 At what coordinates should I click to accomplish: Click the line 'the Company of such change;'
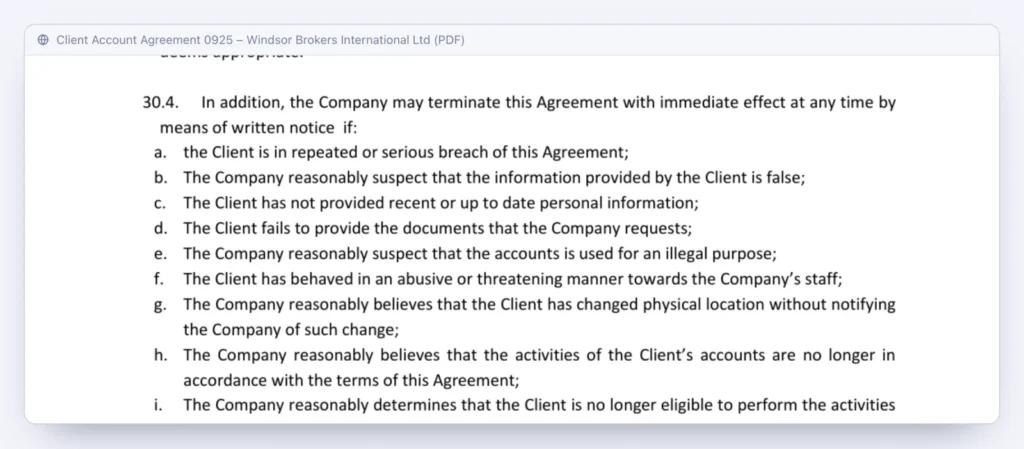(291, 330)
